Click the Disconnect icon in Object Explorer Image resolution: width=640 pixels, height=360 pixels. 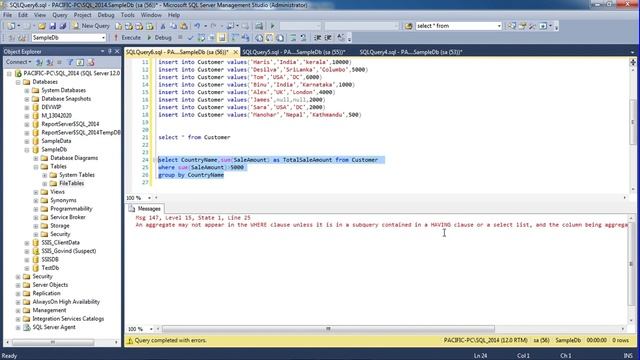pos(50,62)
